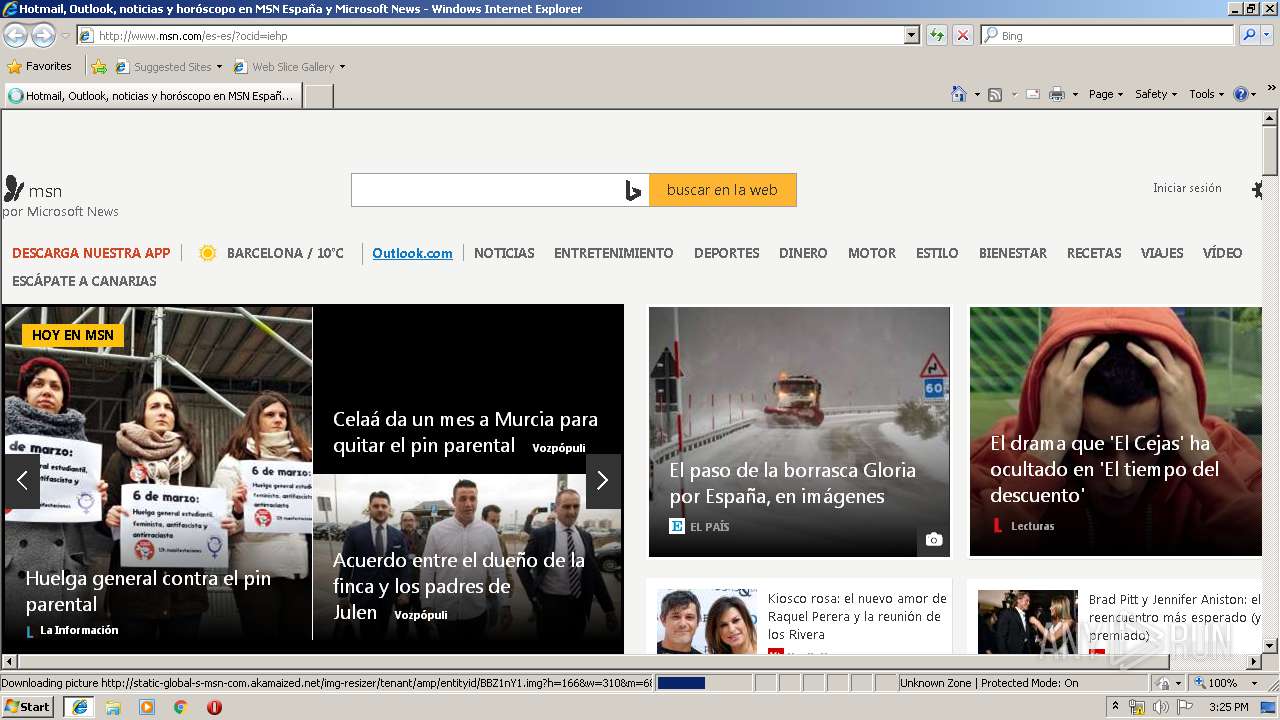Open the 'El Cejas' drama article image
Screen dimensions: 1280x720
click(1115, 431)
